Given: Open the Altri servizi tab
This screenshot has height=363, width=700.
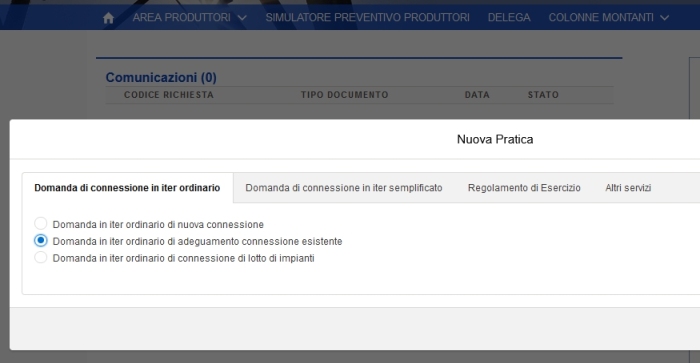Looking at the screenshot, I should pos(628,188).
